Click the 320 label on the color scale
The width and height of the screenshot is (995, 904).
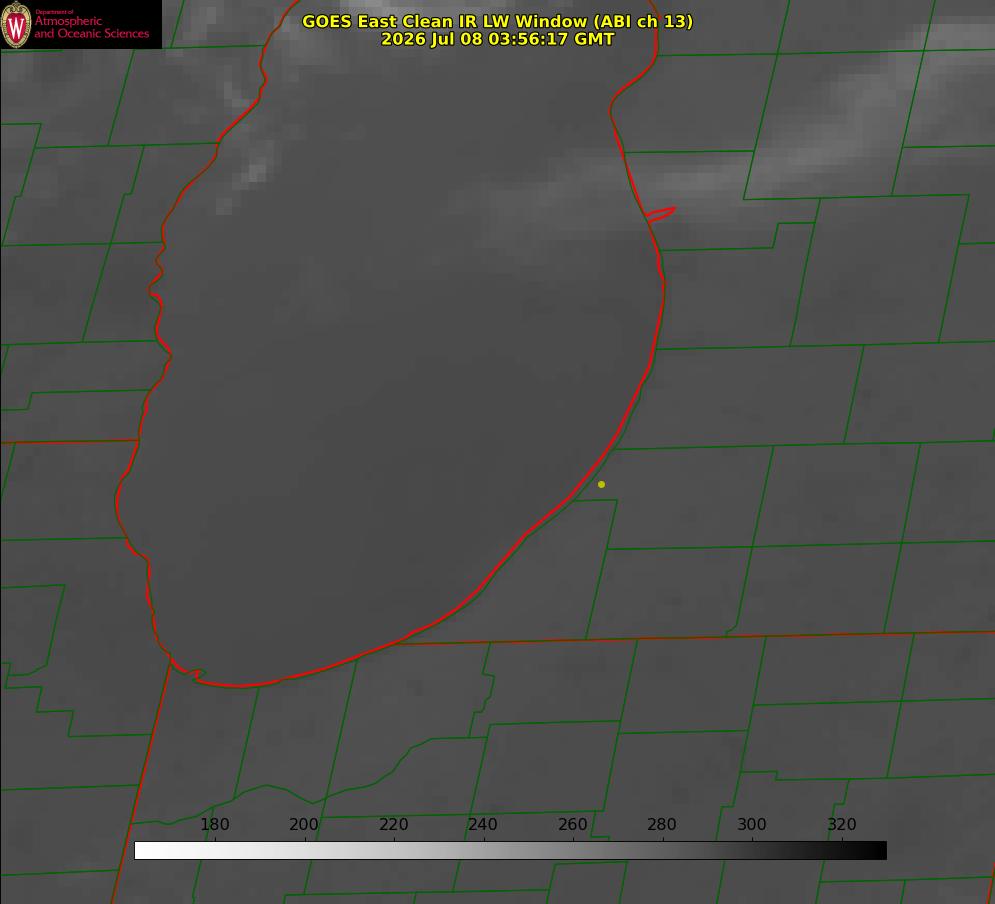pos(842,824)
